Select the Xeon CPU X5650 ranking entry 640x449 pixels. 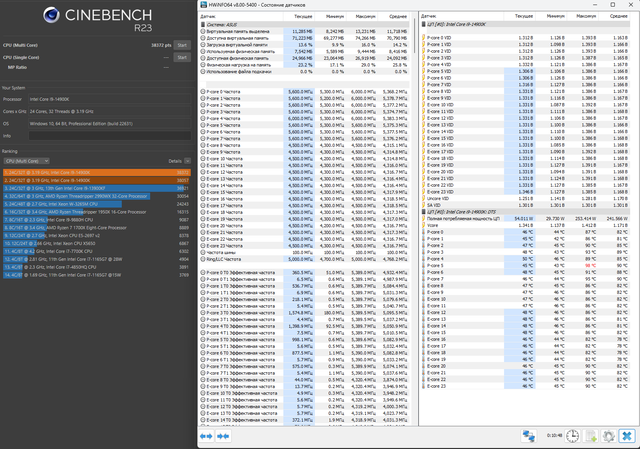pyautogui.click(x=97, y=243)
